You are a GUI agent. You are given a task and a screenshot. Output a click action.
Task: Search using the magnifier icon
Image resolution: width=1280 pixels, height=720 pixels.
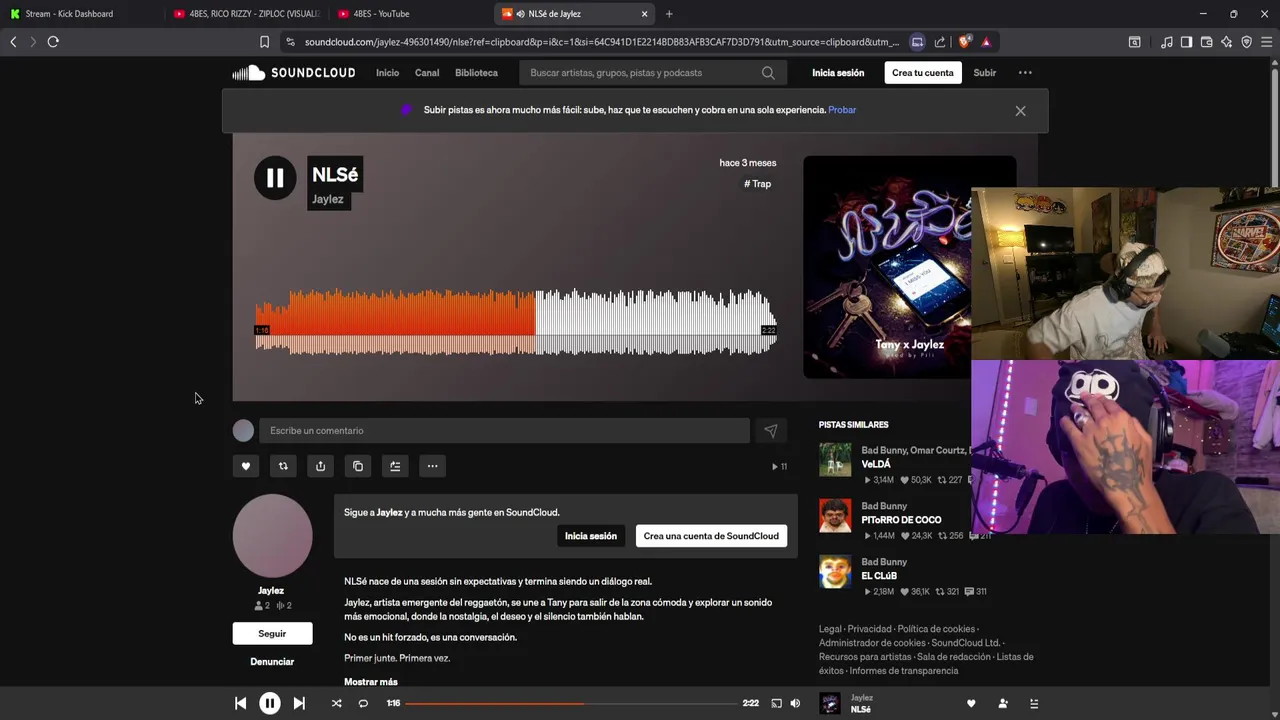point(768,73)
